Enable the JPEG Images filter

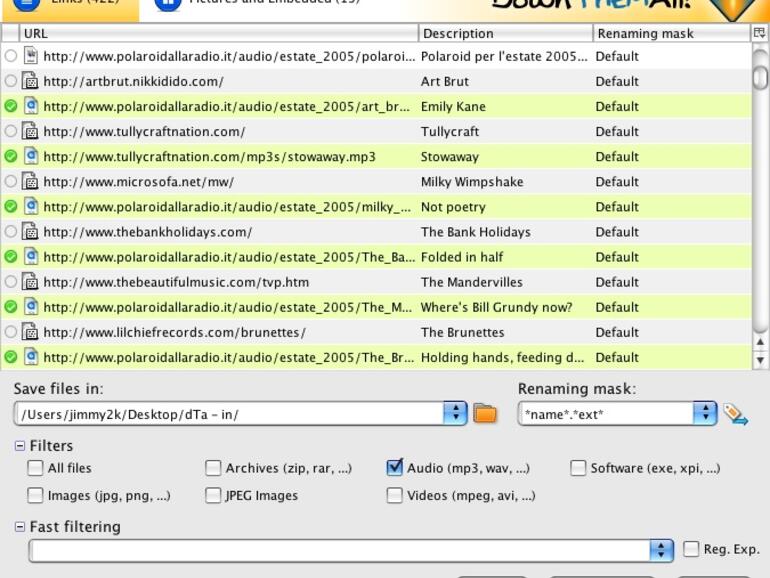213,495
